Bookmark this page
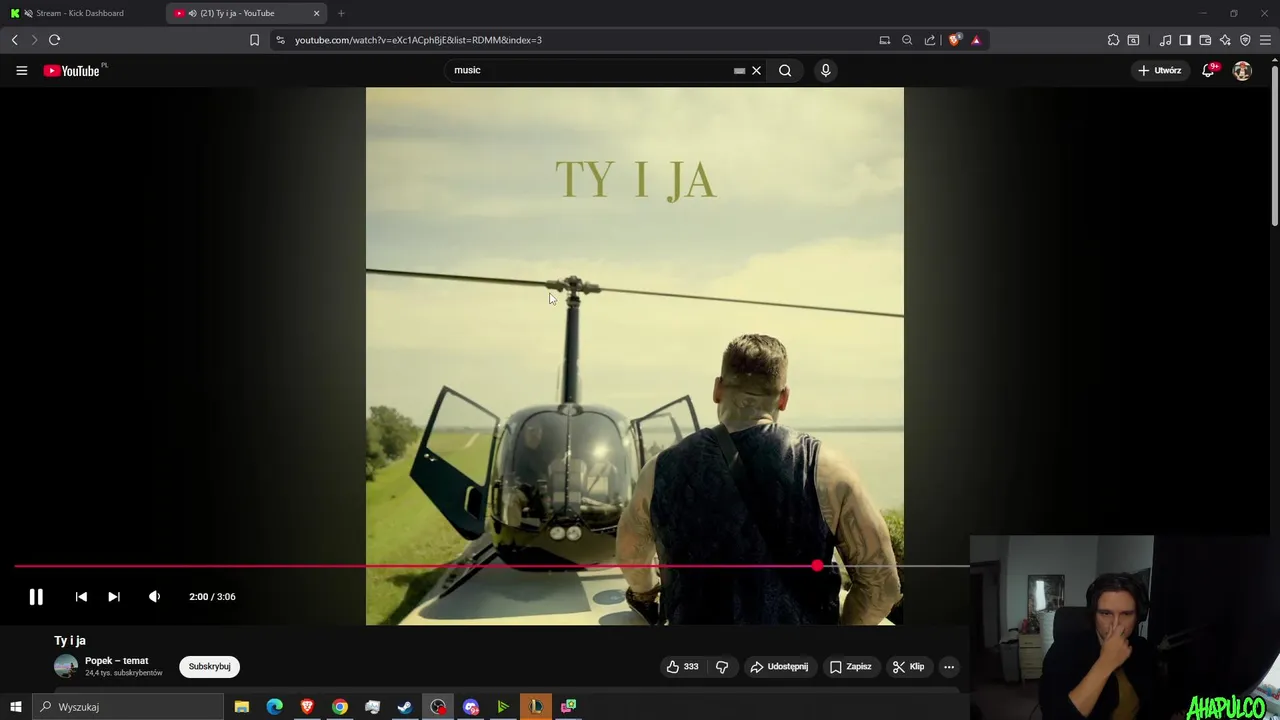1280x720 pixels. tap(254, 40)
